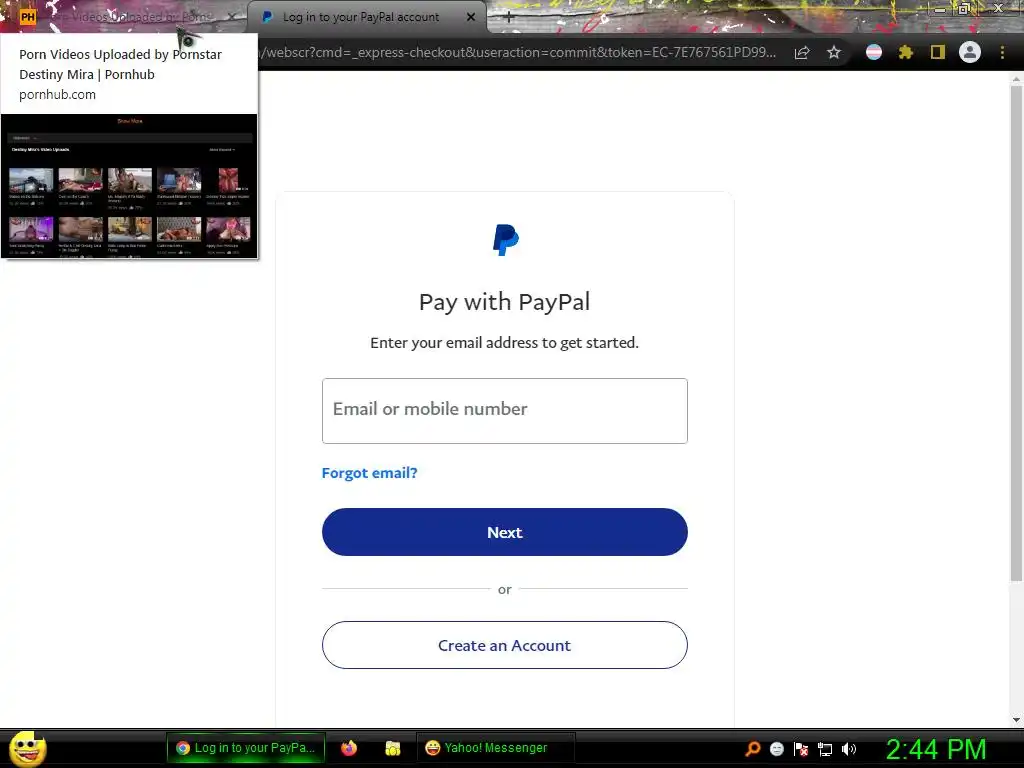1024x768 pixels.
Task: Select the Log in to your PayPal account tab
Action: pos(360,17)
